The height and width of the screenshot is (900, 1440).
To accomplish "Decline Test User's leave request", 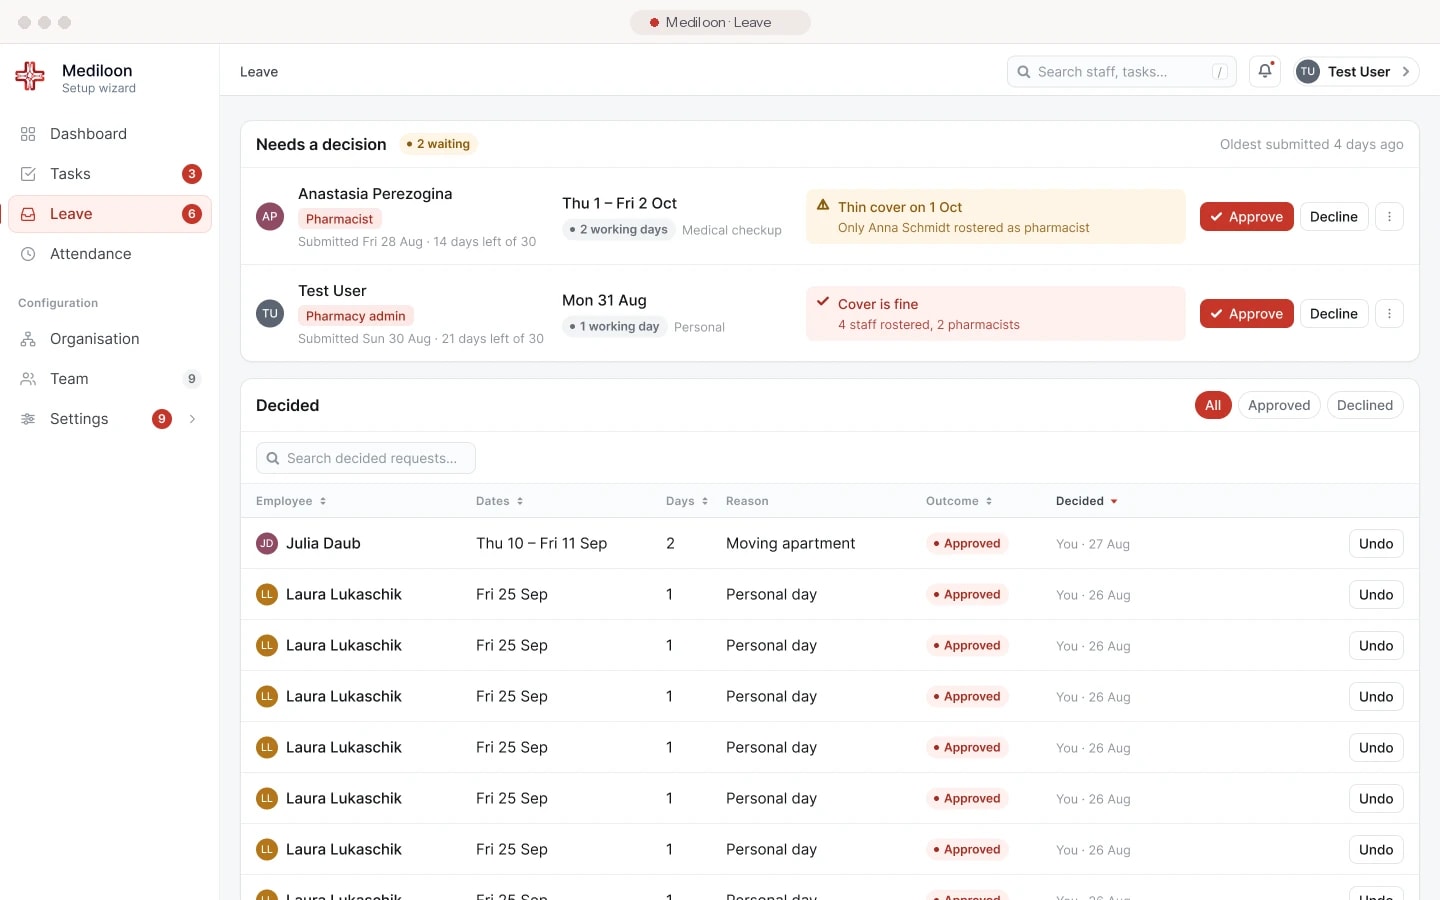I will click(x=1334, y=314).
